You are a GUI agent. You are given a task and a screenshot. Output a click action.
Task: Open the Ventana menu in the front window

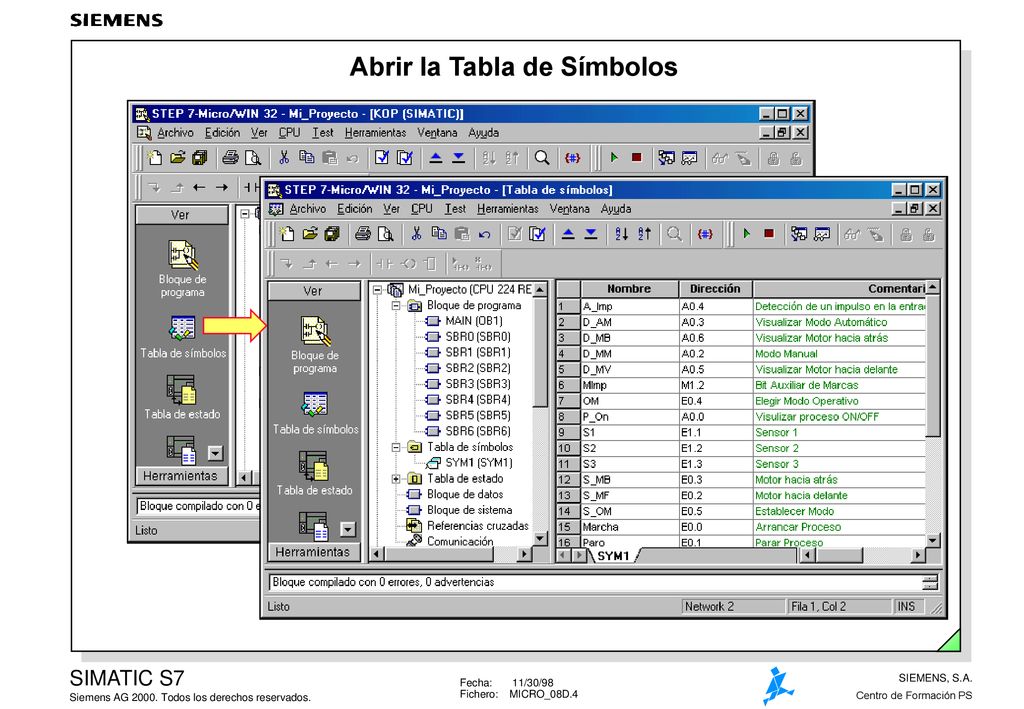pos(569,209)
